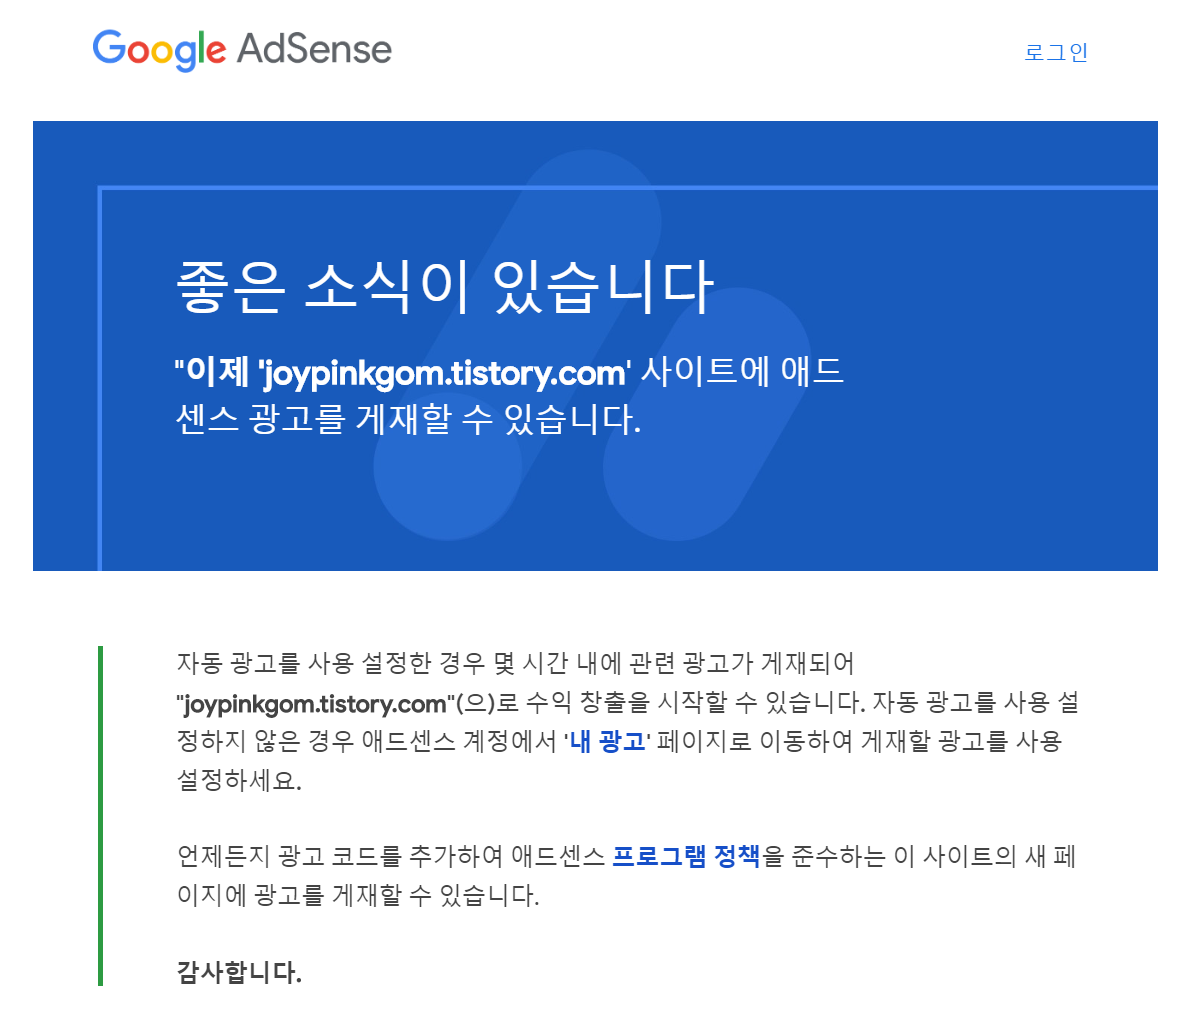Click joypinkgom.tistory.com in the body paragraph

315,704
